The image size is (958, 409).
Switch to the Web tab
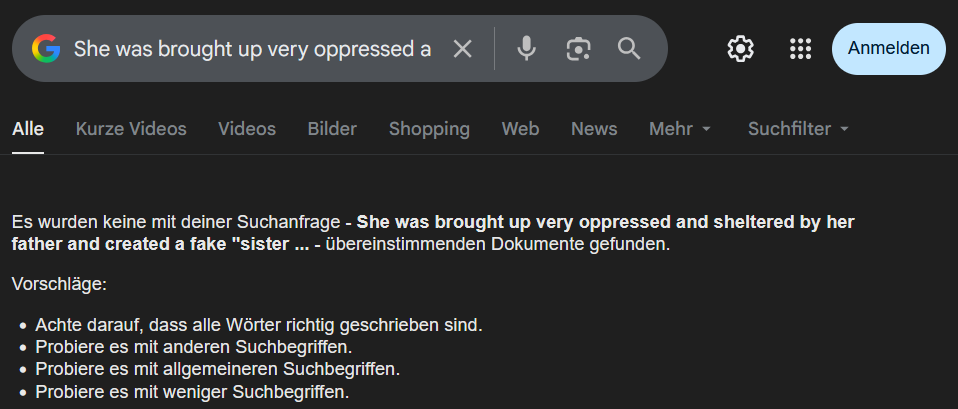[521, 129]
